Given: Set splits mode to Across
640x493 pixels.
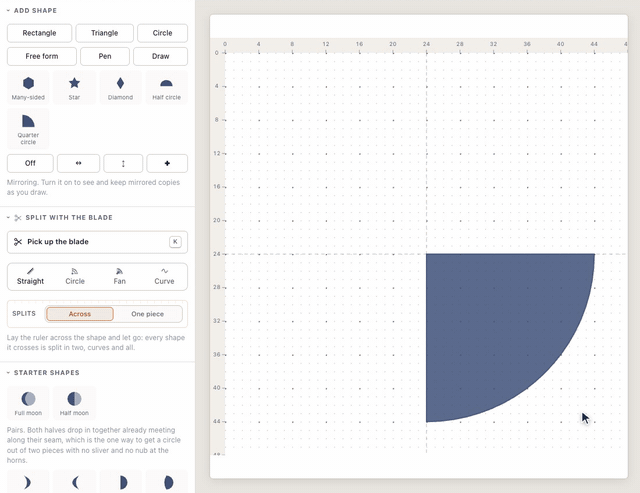Looking at the screenshot, I should click(80, 314).
